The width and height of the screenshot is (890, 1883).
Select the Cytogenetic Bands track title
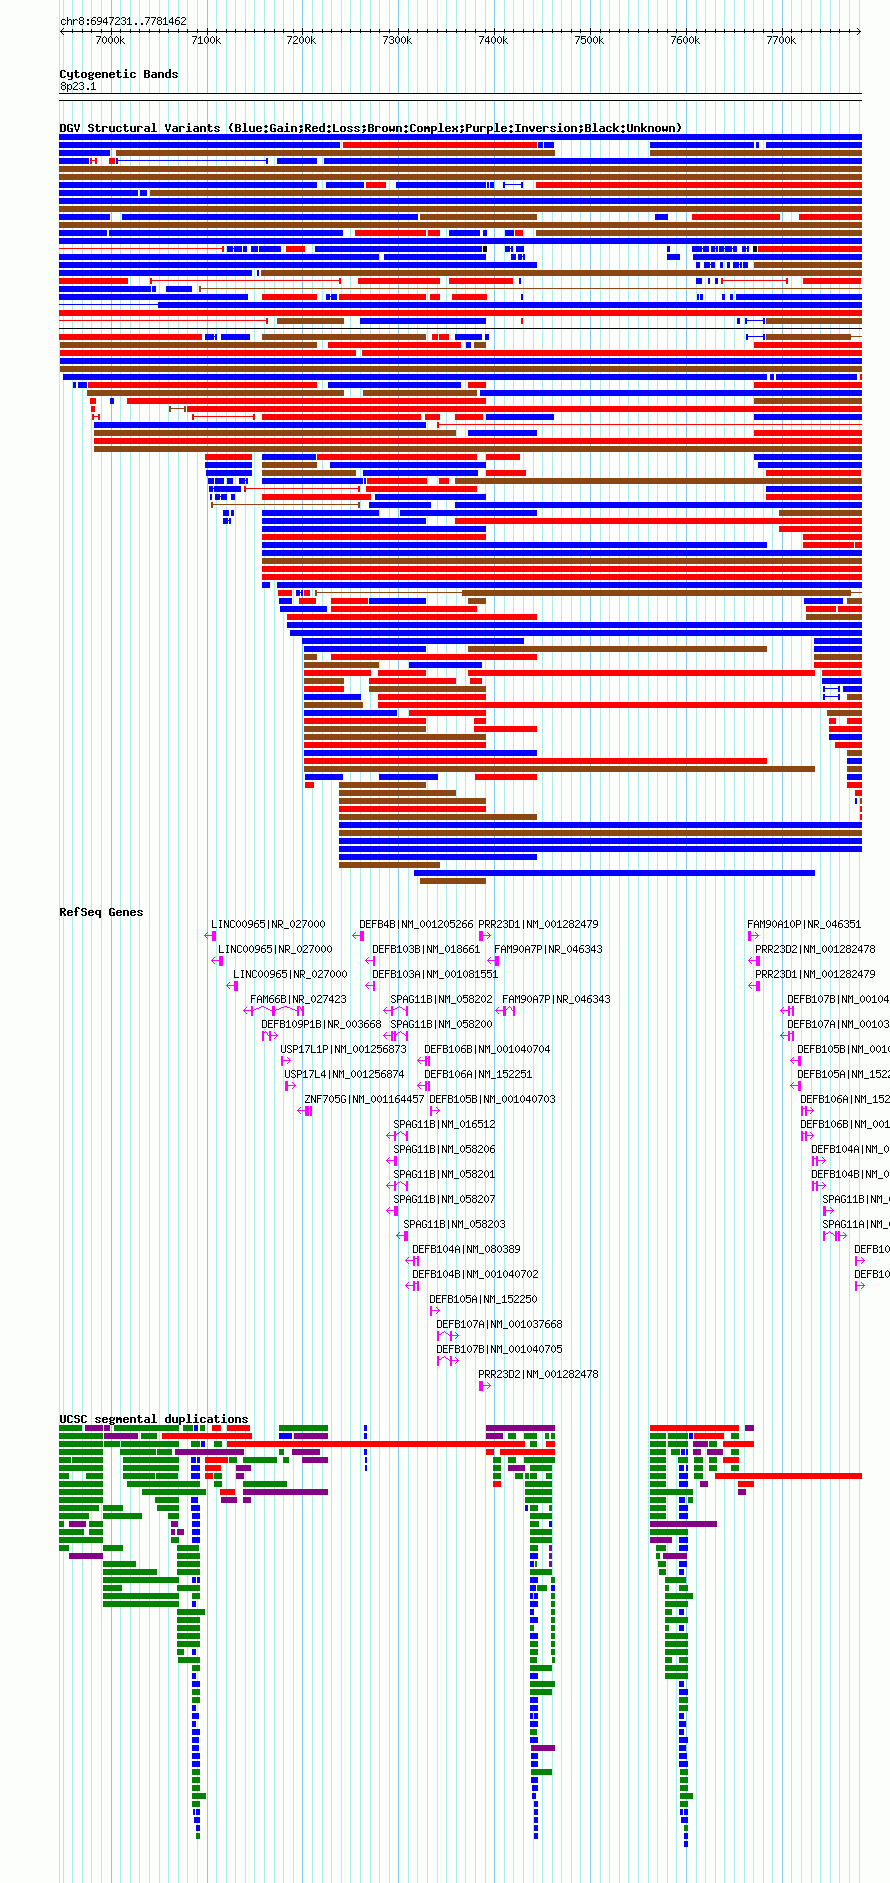click(119, 74)
